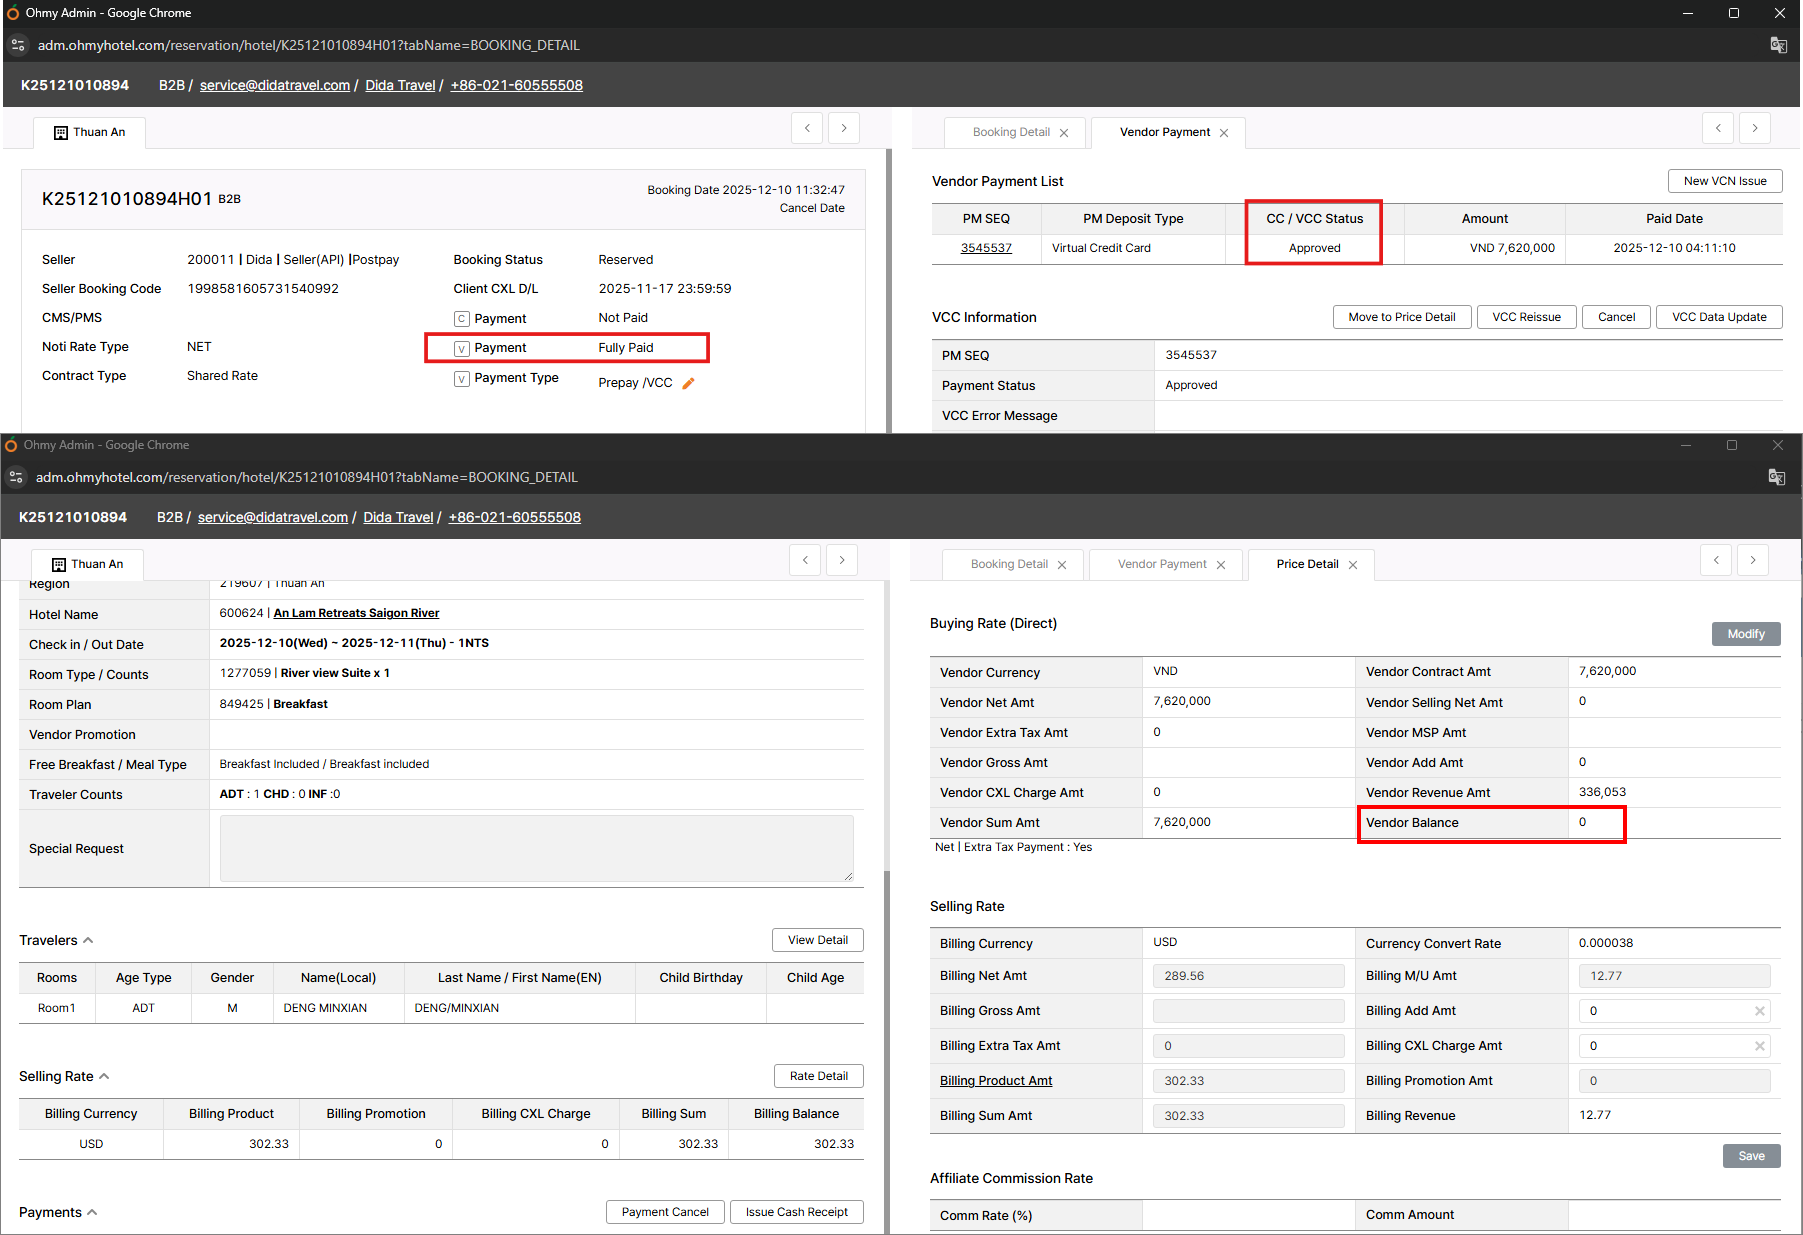This screenshot has height=1235, width=1803.
Task: Clear the Billing Add Amt field with X
Action: pyautogui.click(x=1759, y=1011)
